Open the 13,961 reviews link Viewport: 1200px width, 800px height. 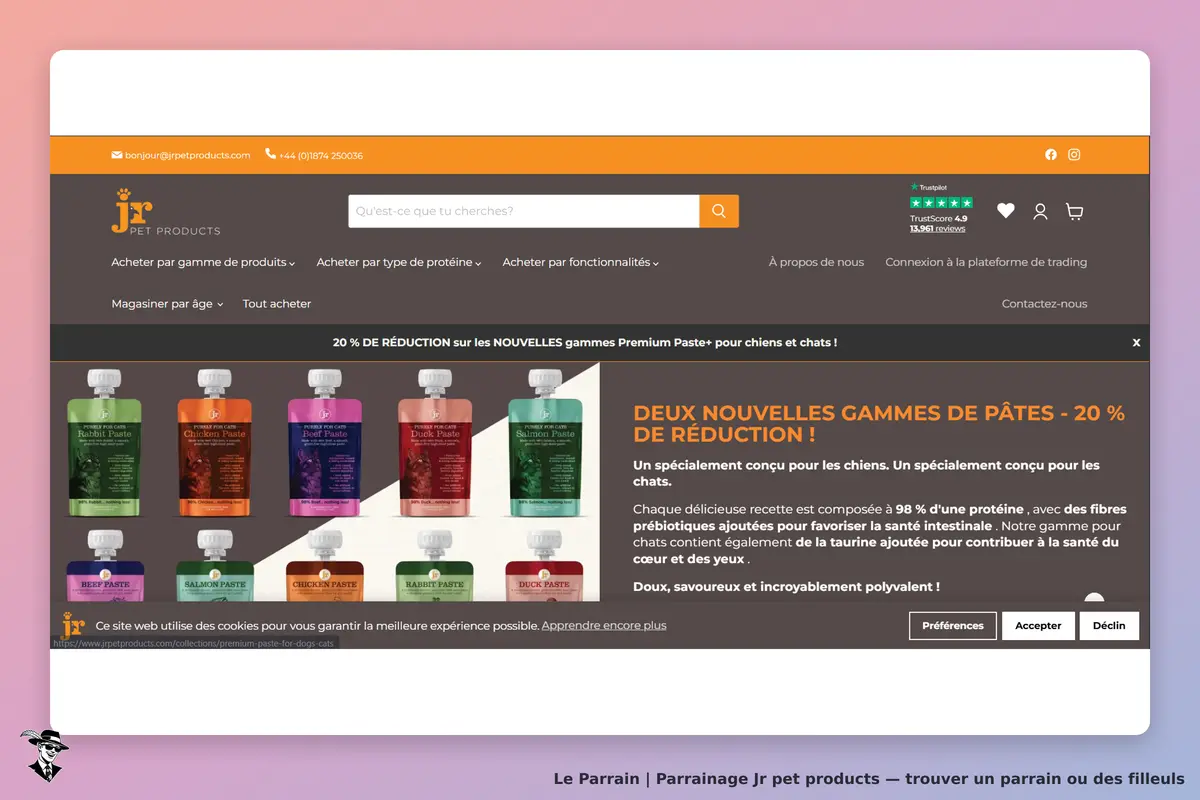(x=938, y=228)
